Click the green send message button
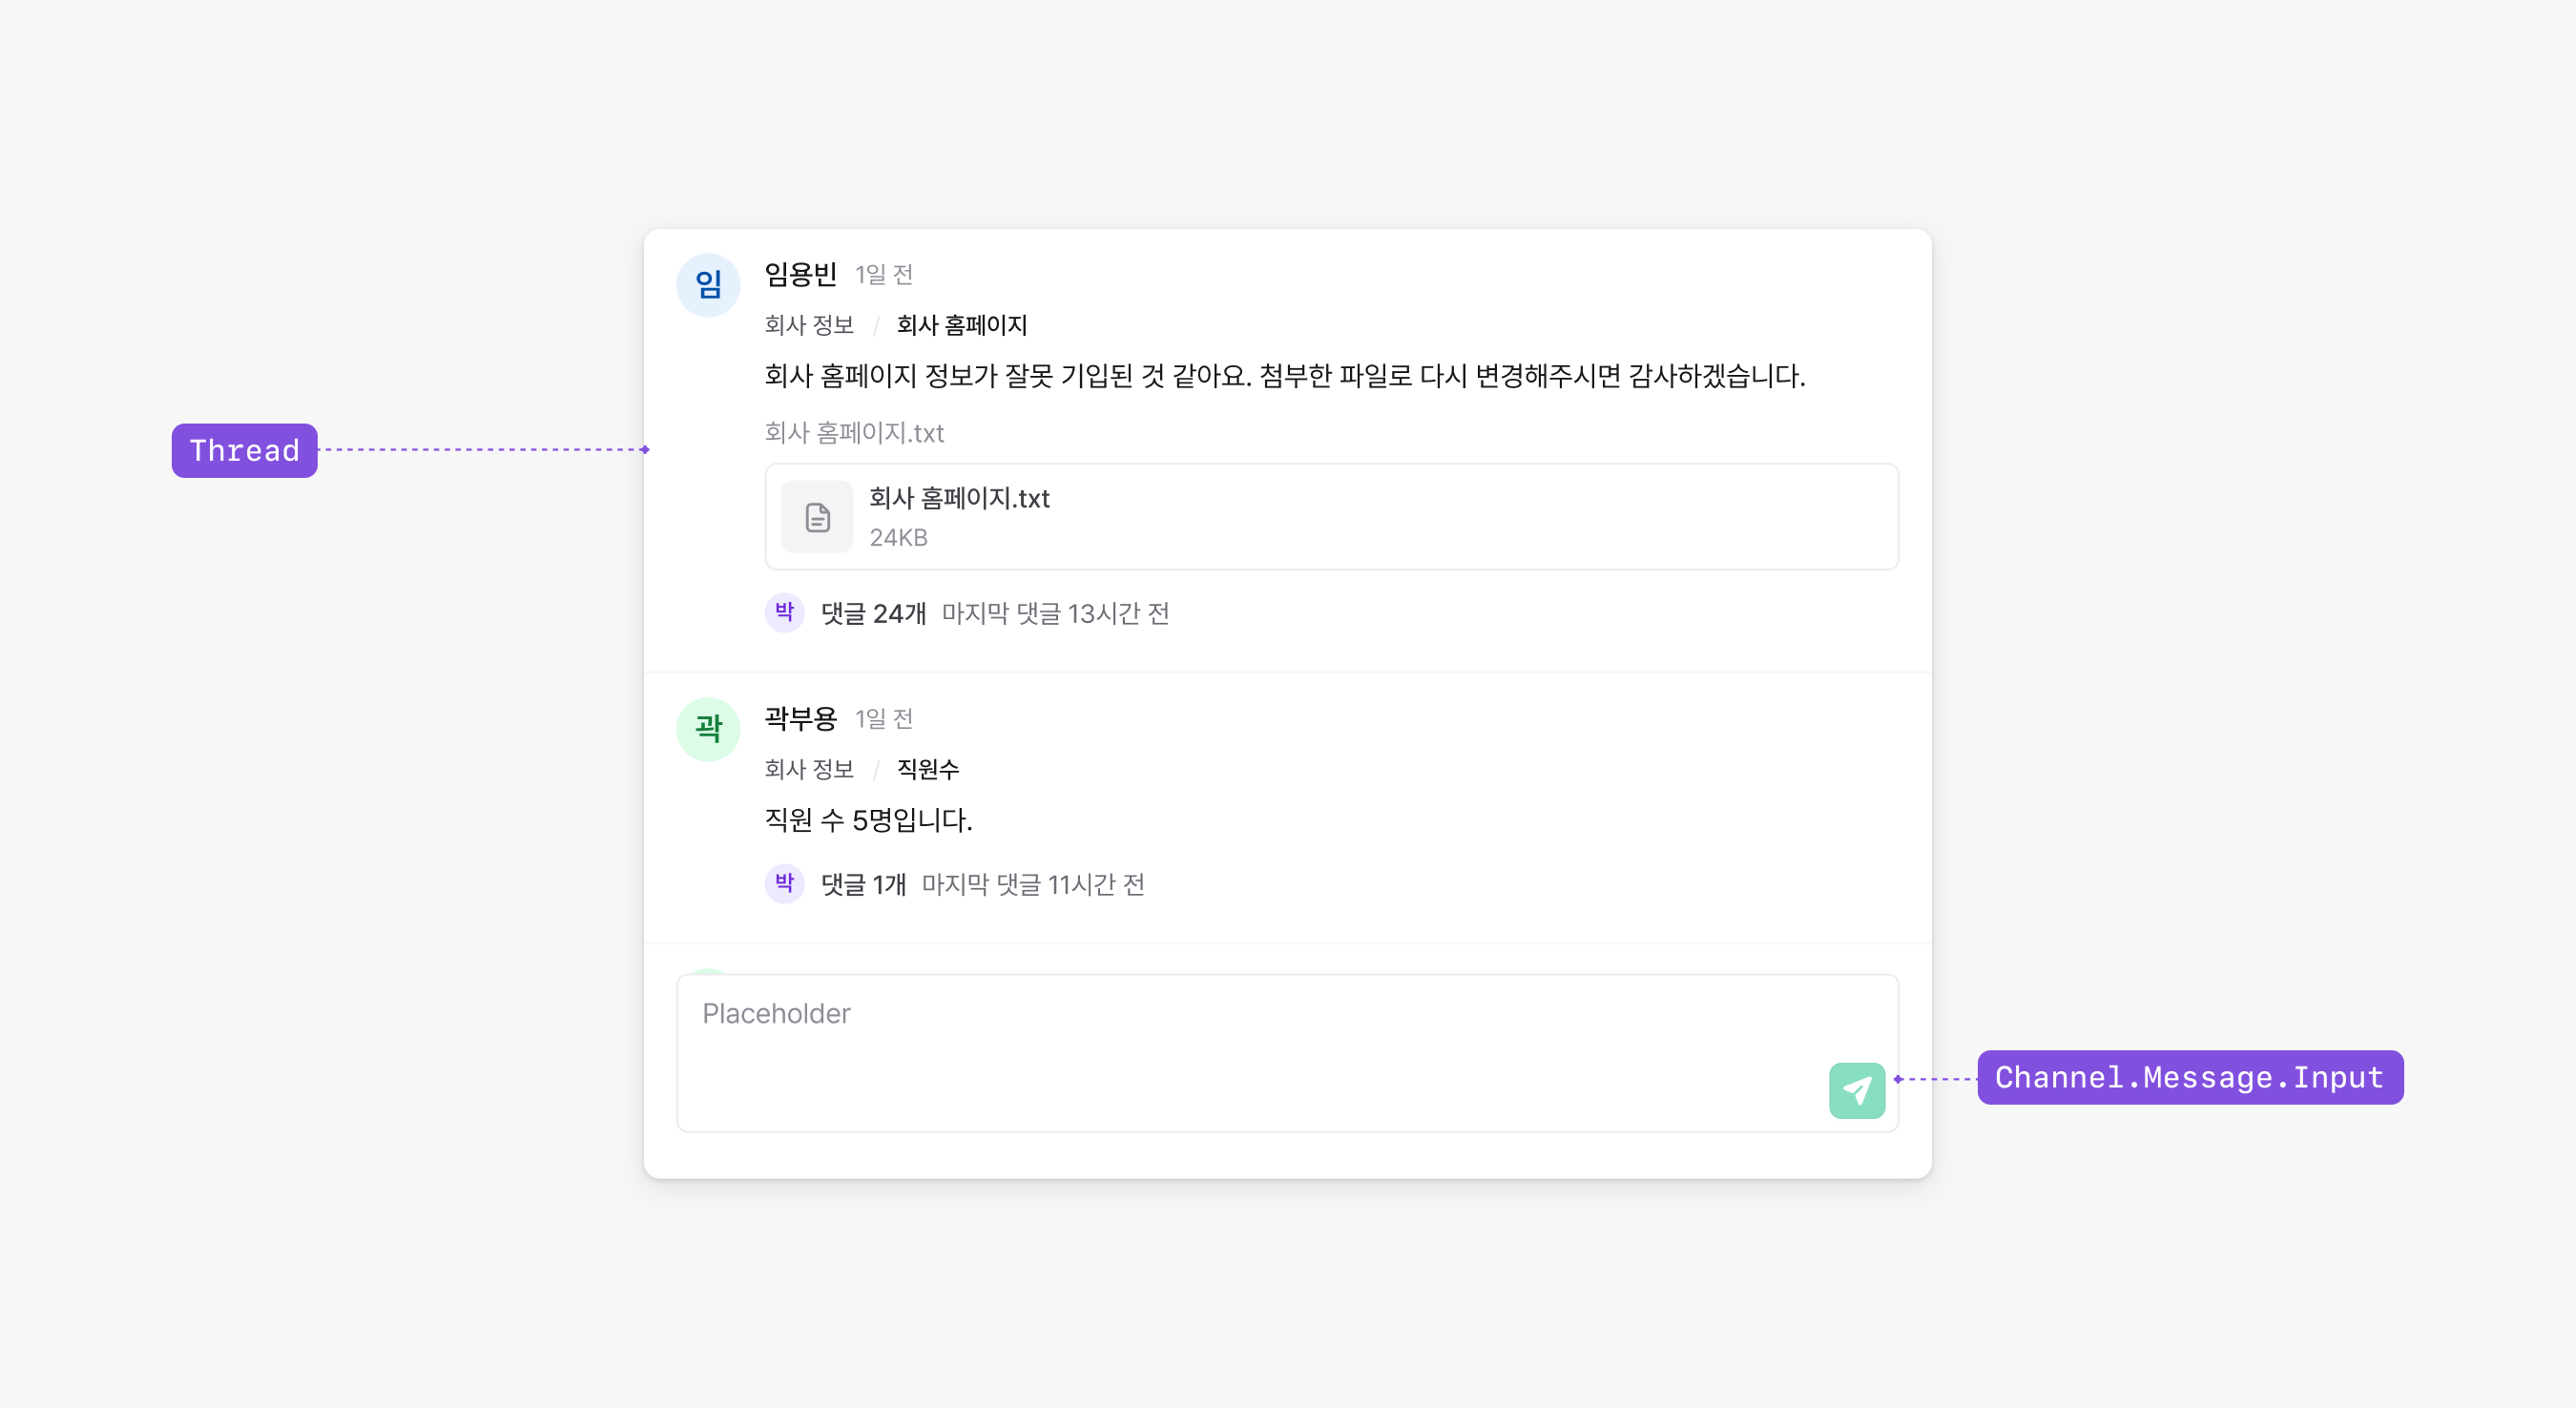 click(x=1856, y=1090)
